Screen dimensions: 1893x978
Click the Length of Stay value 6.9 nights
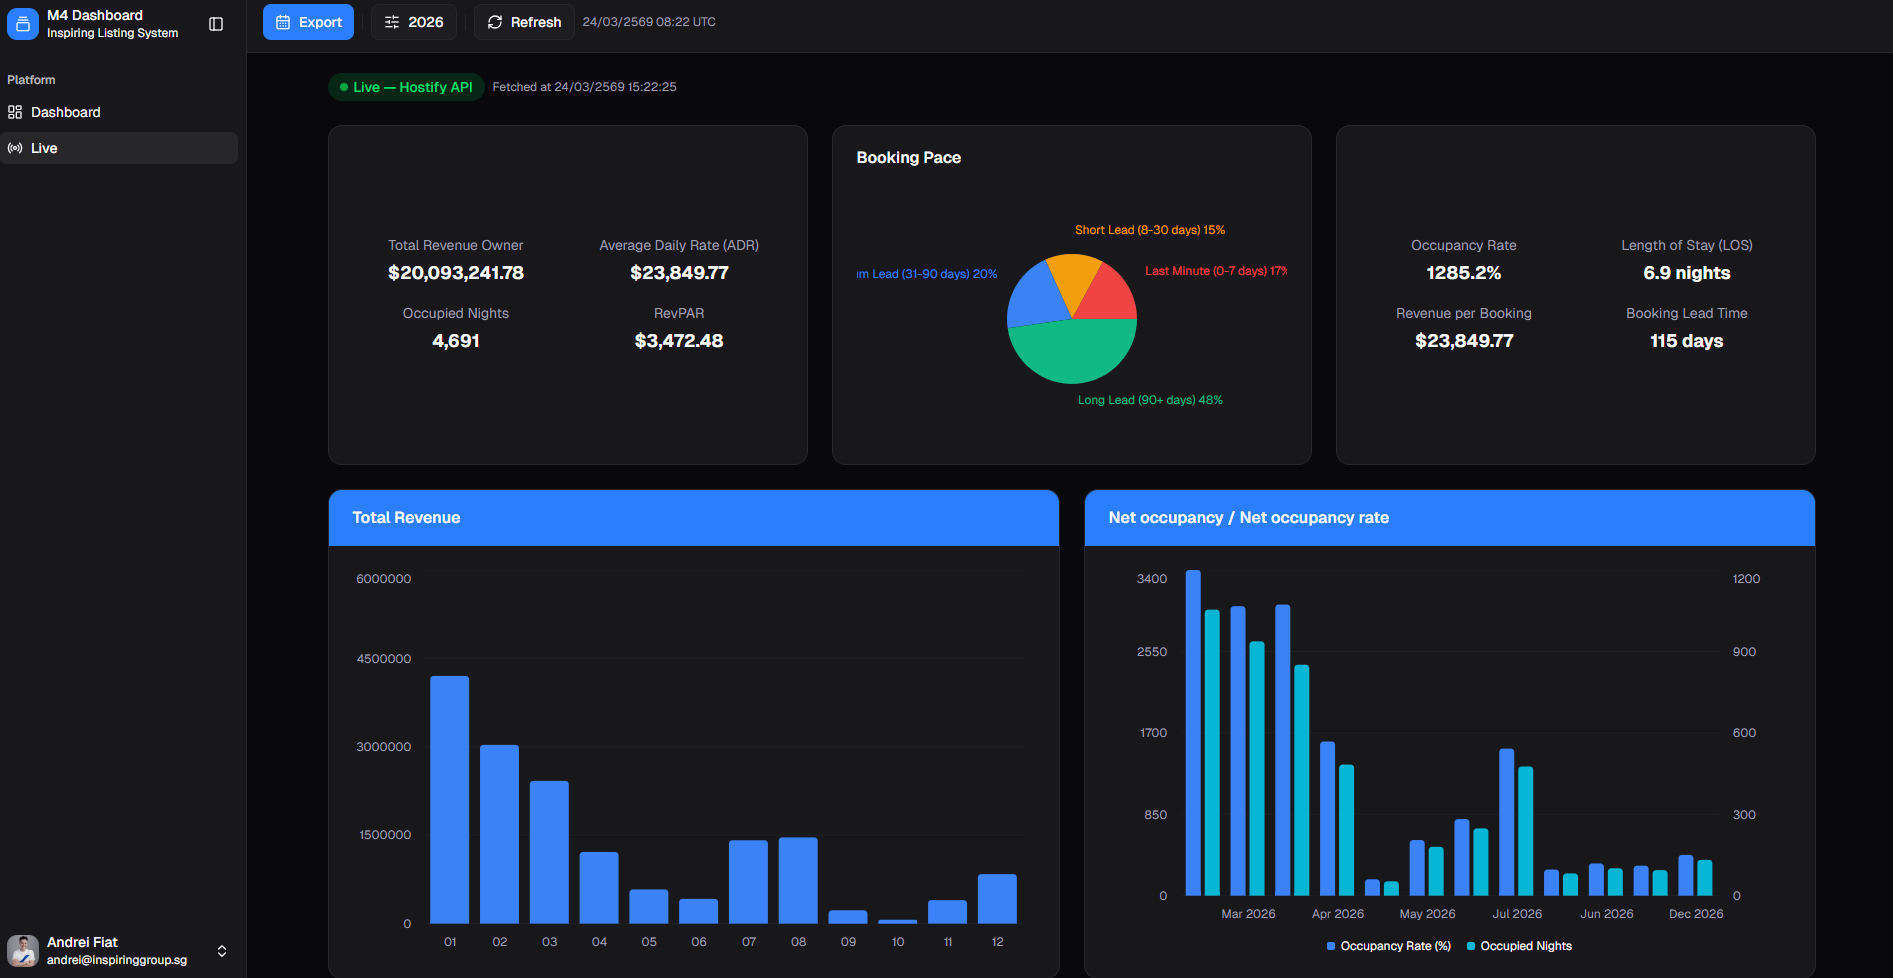[1687, 273]
